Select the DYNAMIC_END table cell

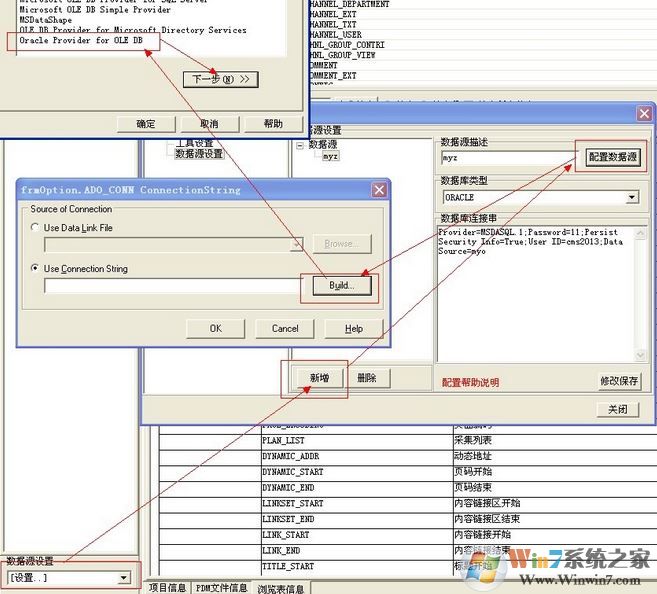(x=356, y=488)
